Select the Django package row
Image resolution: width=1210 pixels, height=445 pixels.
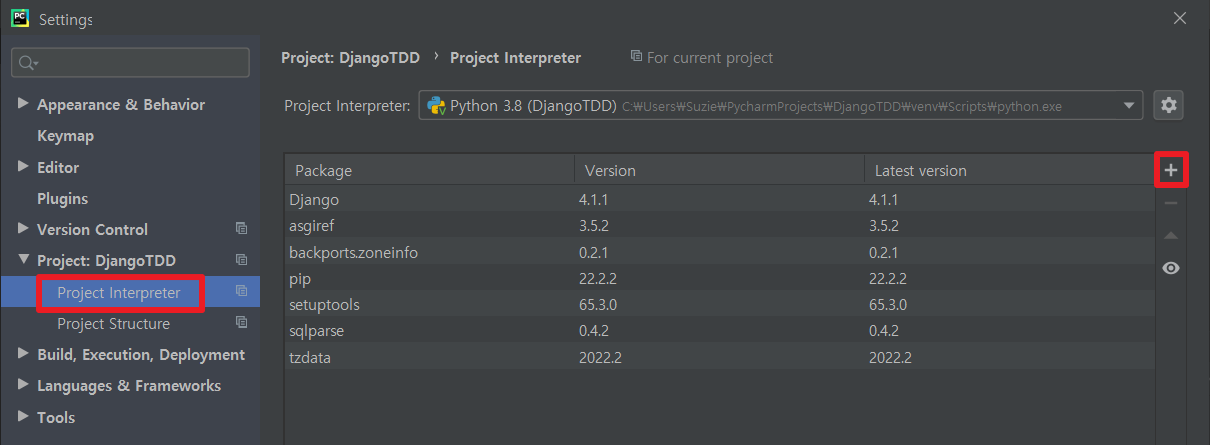click(719, 199)
